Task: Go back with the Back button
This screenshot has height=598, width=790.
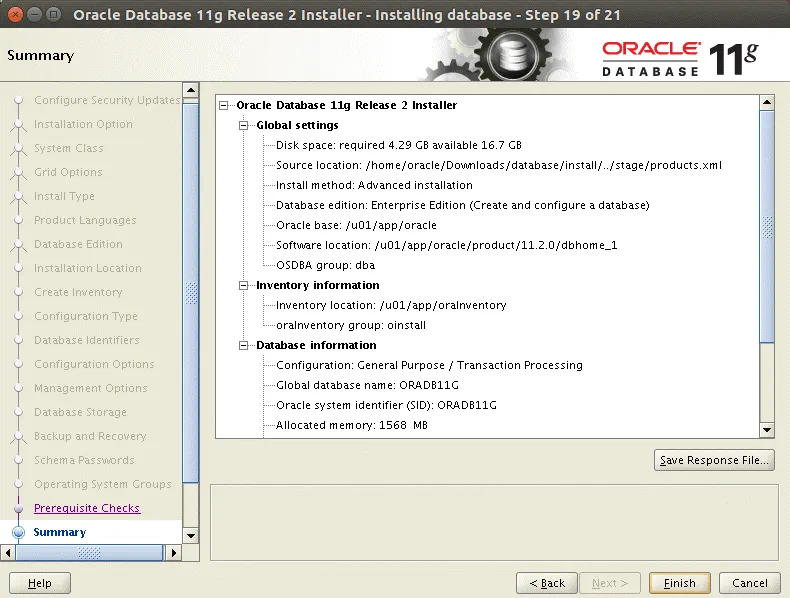Action: point(547,583)
